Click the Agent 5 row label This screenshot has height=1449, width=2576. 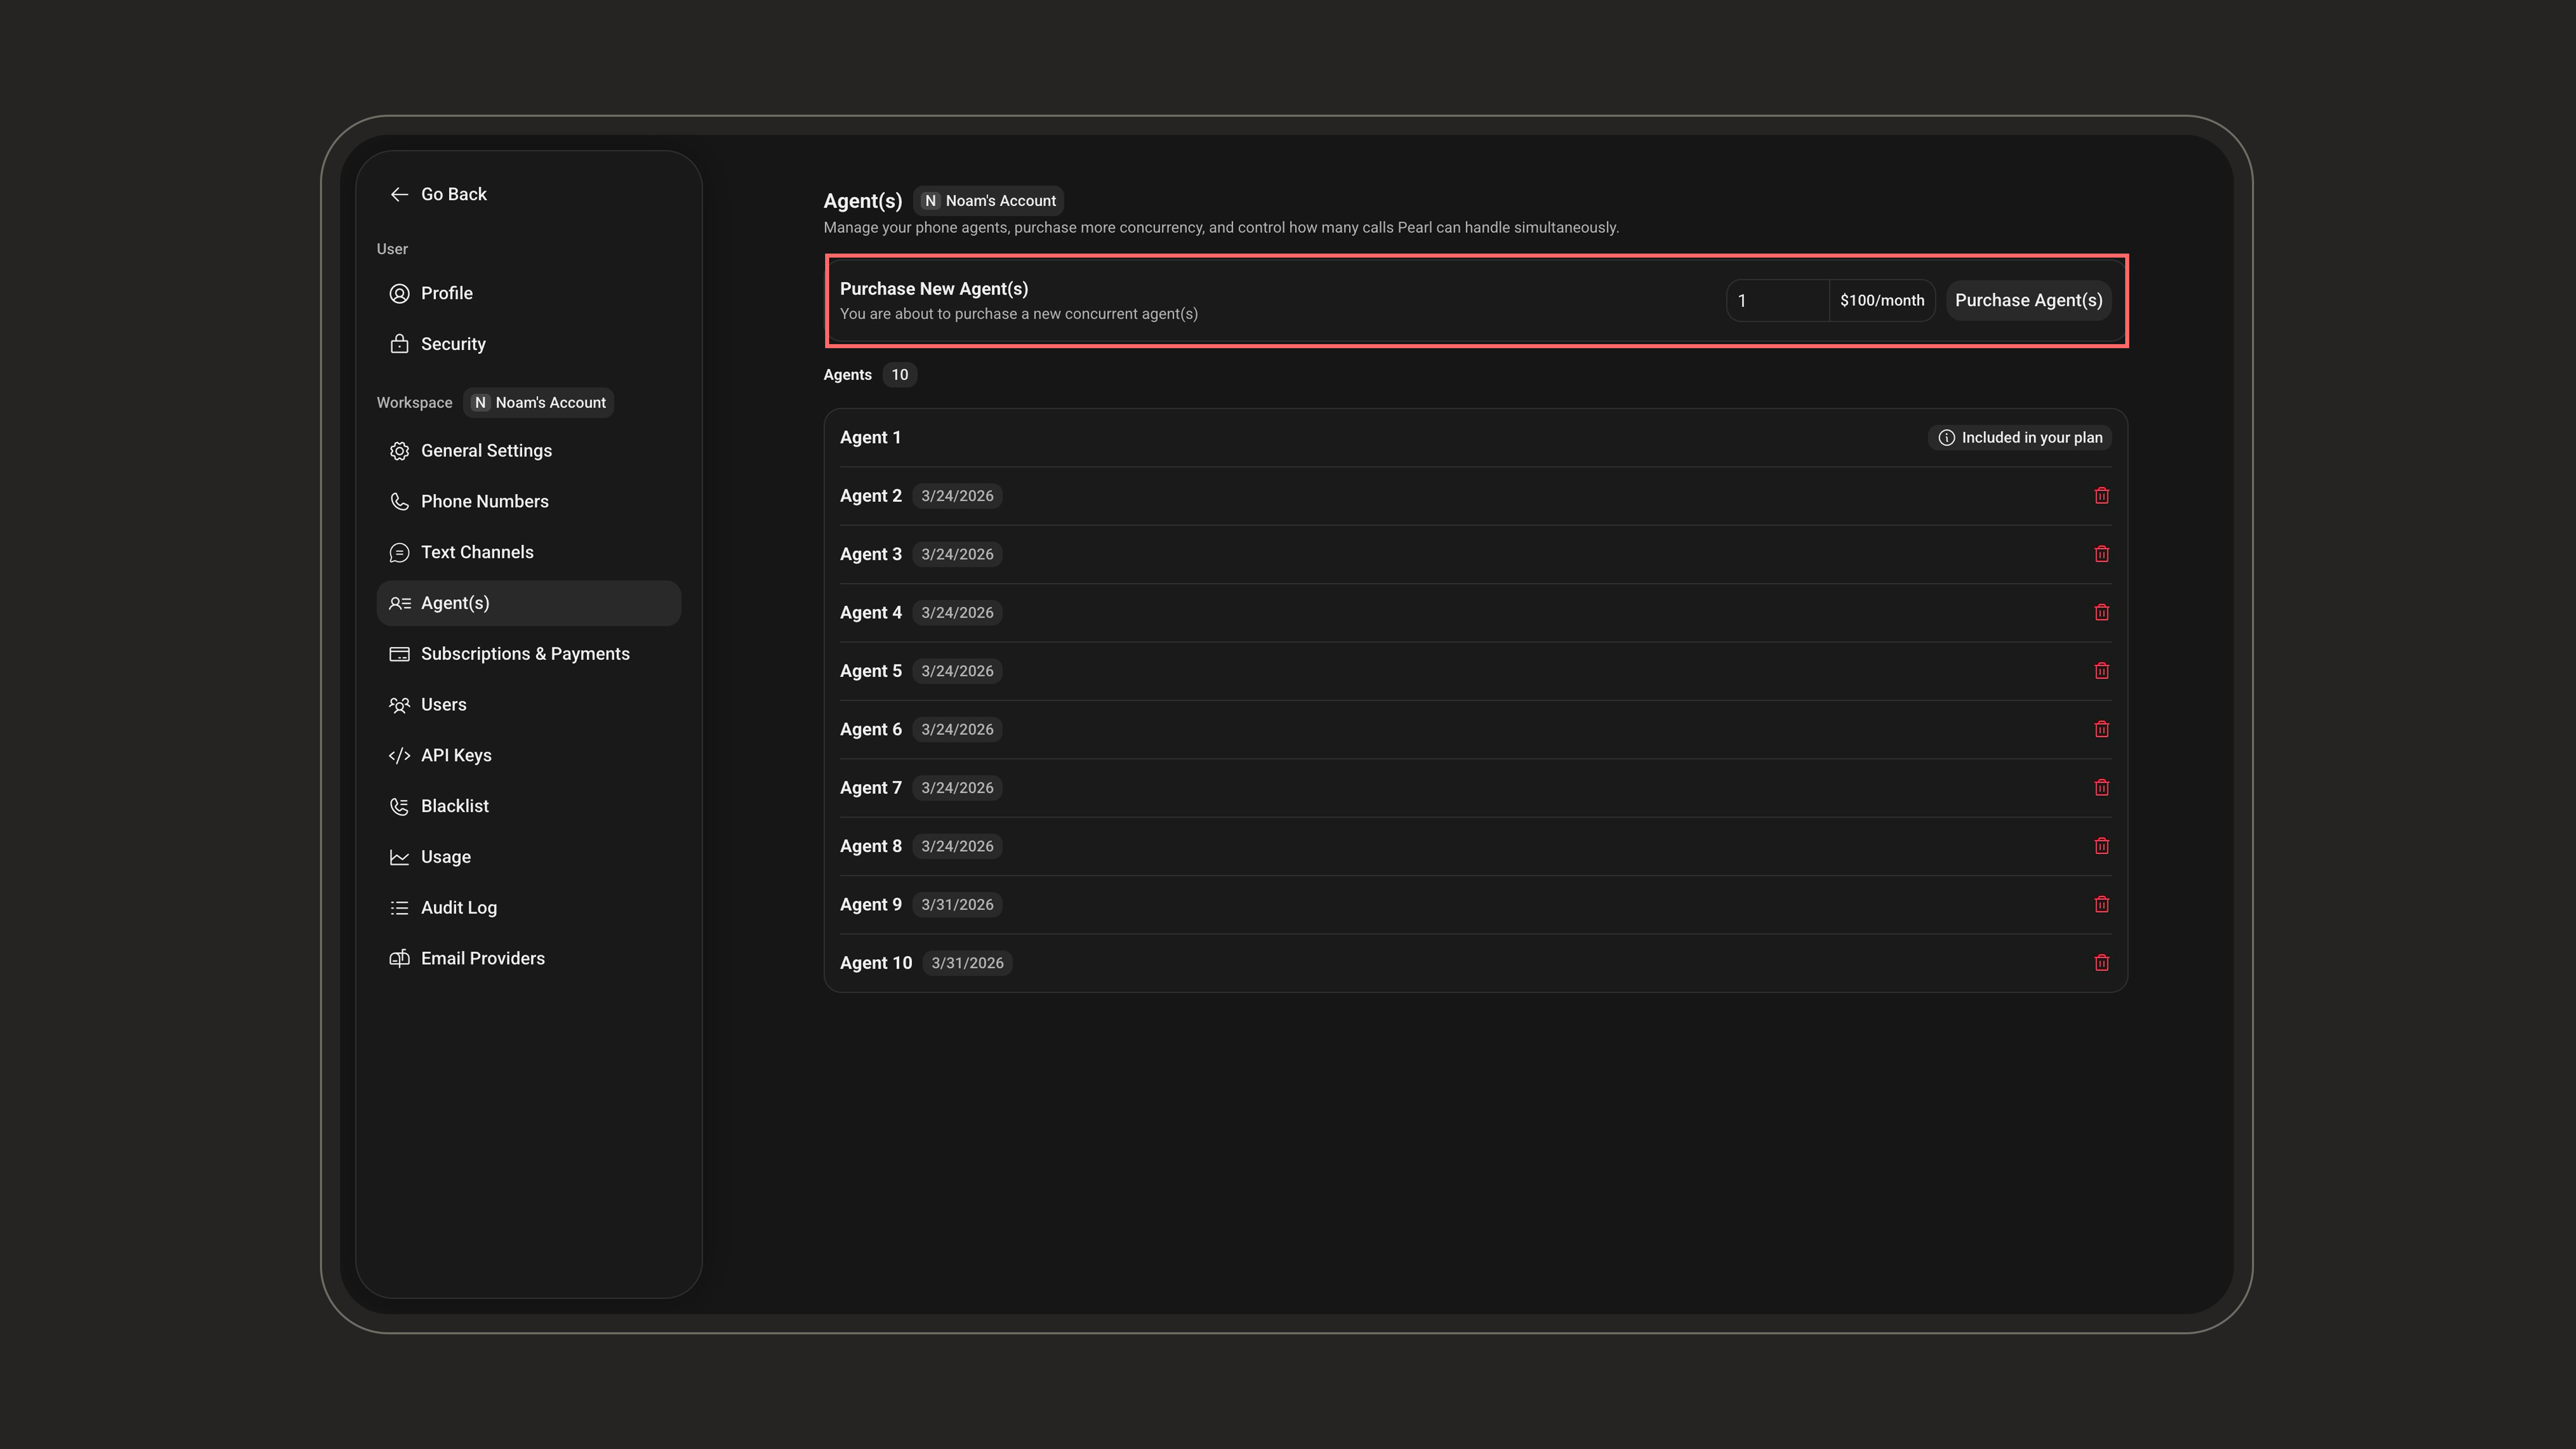871,671
